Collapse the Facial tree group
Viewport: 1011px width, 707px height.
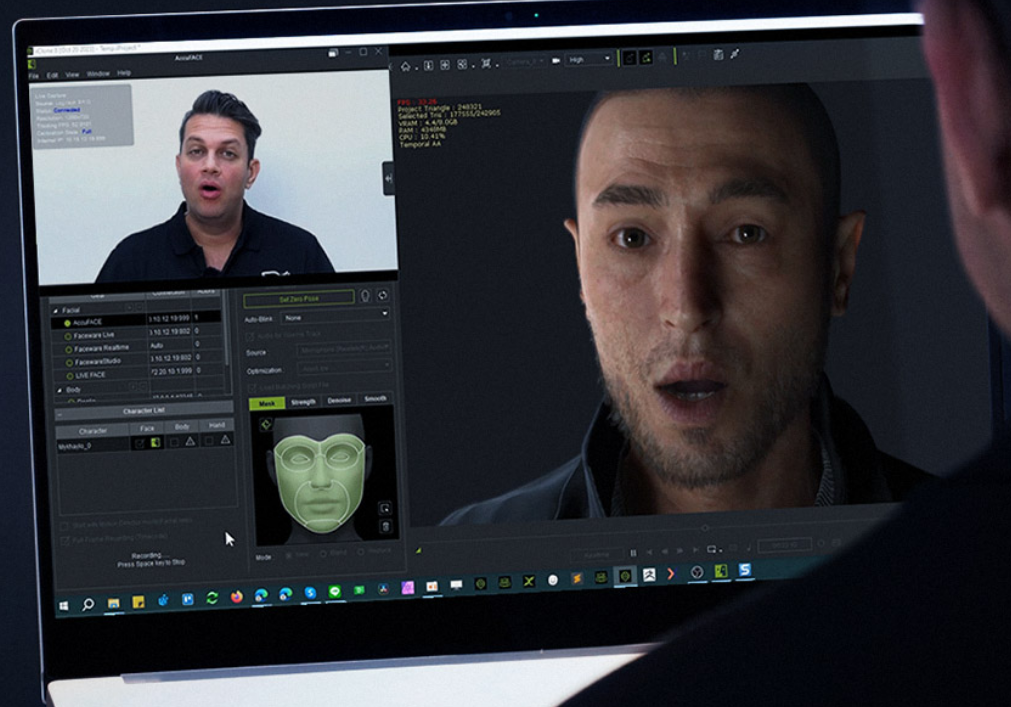[x=55, y=311]
